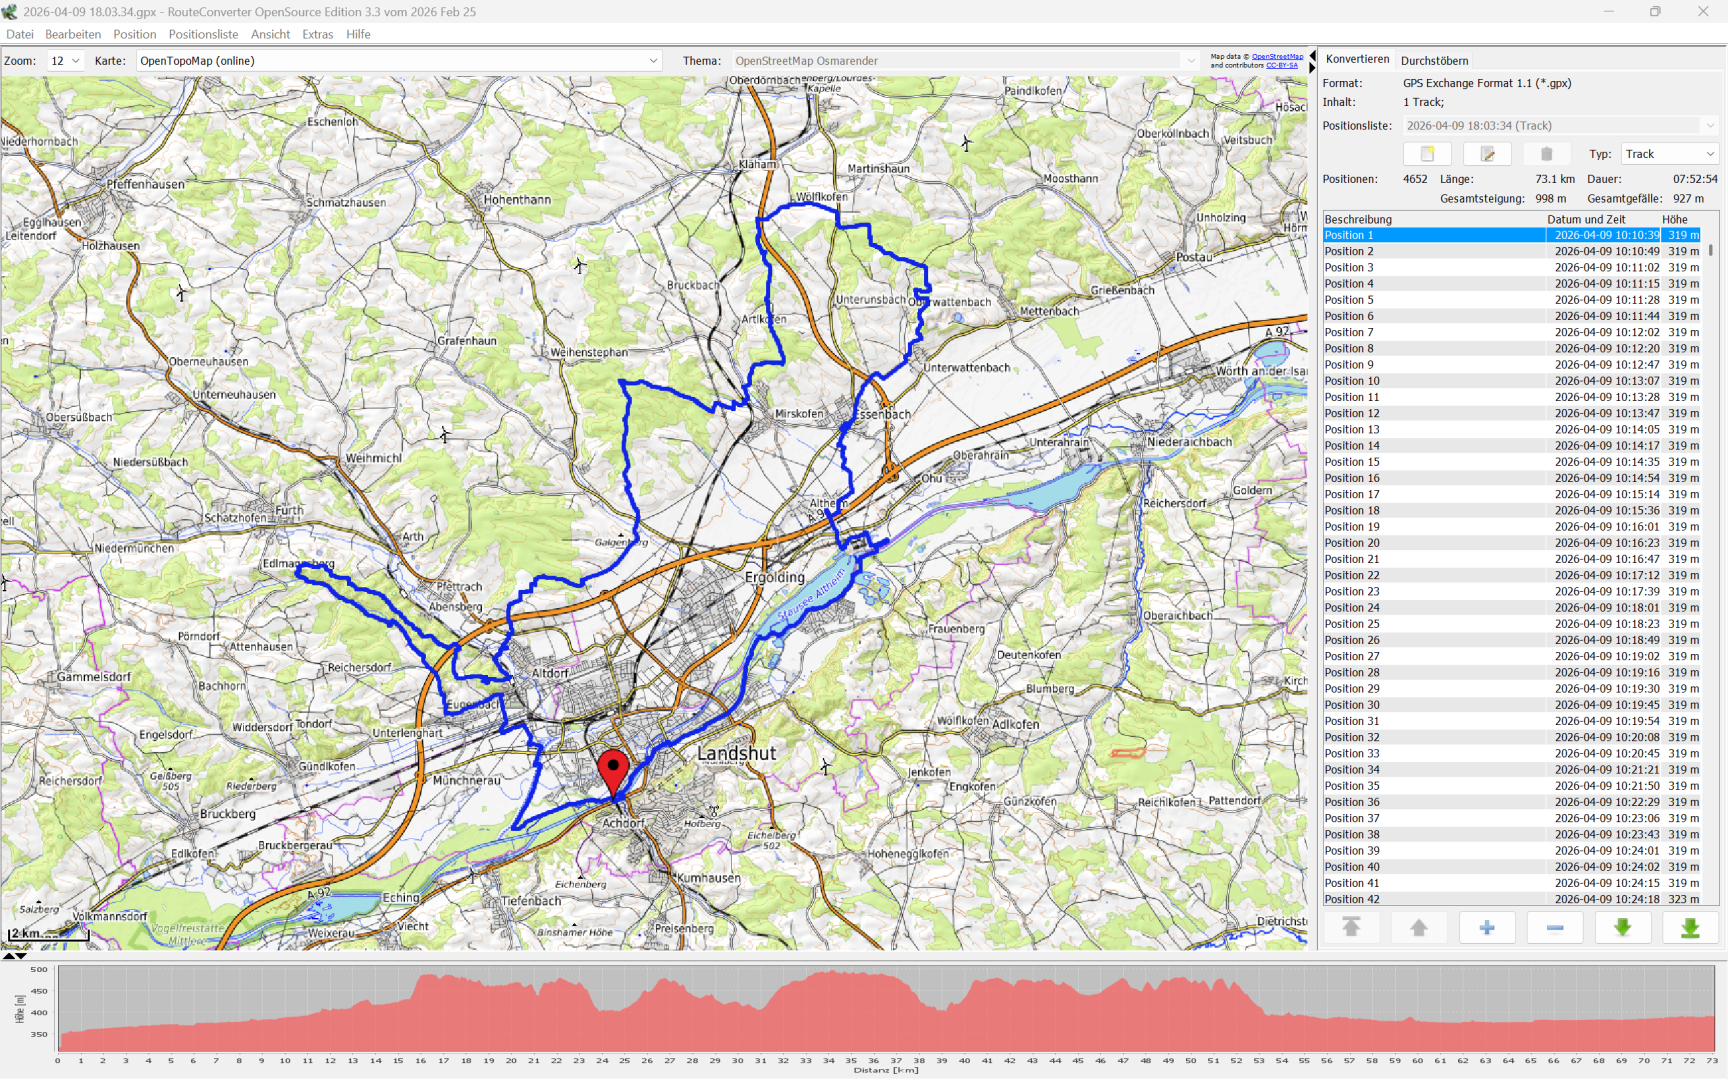Click the position list vertical scrollbar thumb

pos(1711,250)
